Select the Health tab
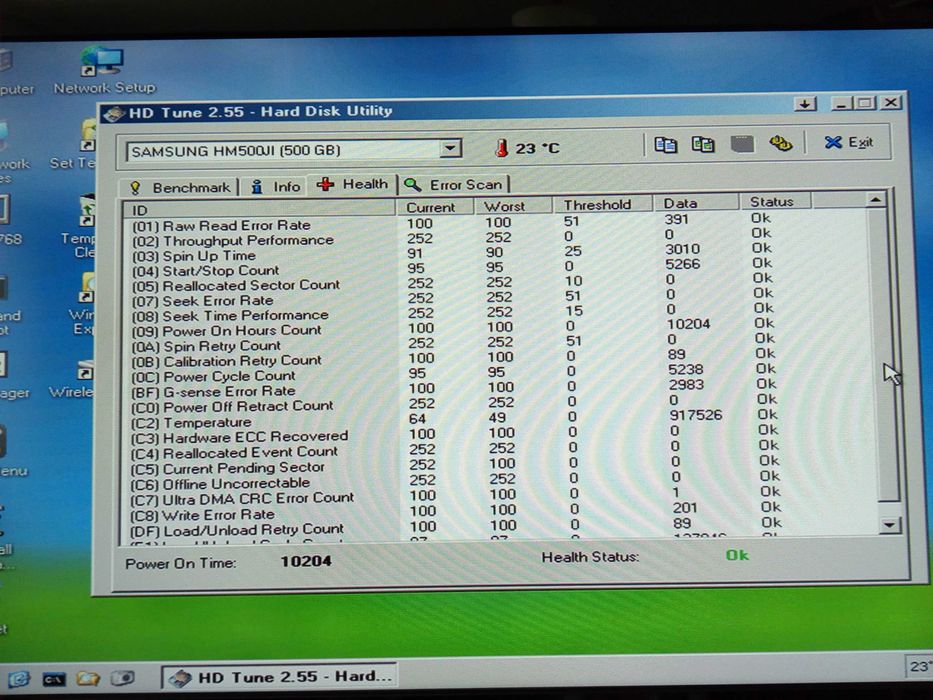The width and height of the screenshot is (933, 700). click(x=352, y=185)
